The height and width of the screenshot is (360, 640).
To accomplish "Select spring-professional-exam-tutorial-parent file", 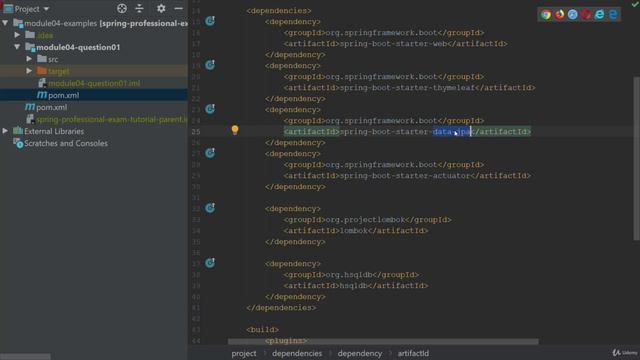I will click(112, 119).
